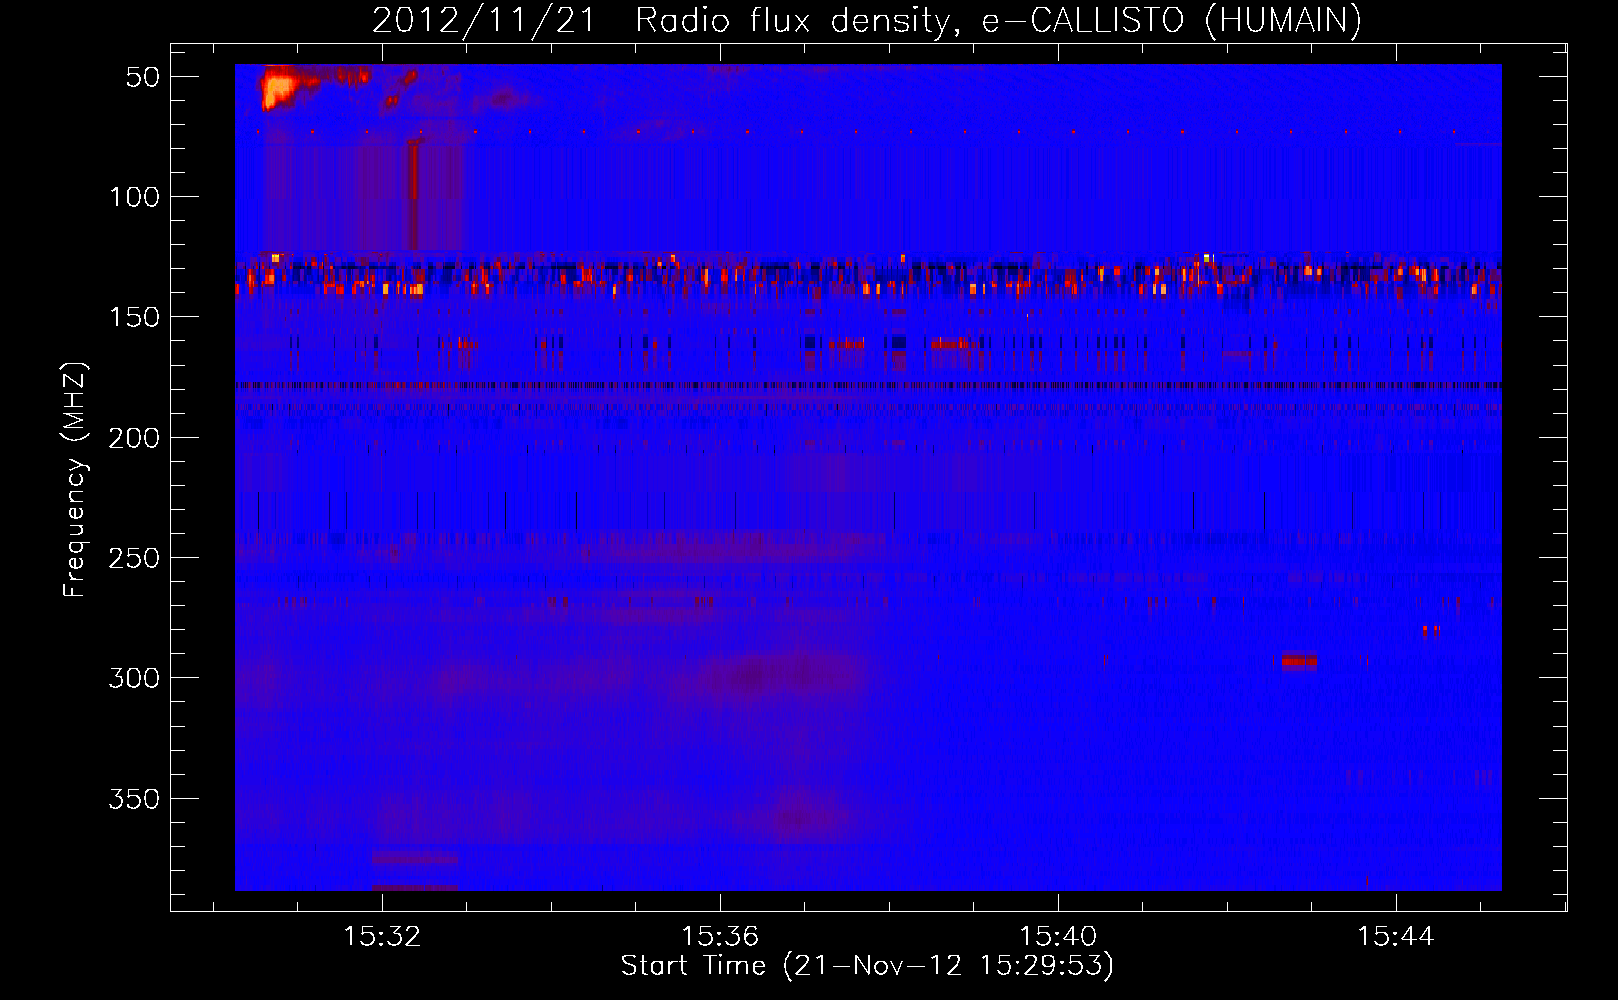Select the 150 MHz frequency tick label
The height and width of the screenshot is (1000, 1618).
pos(135,317)
